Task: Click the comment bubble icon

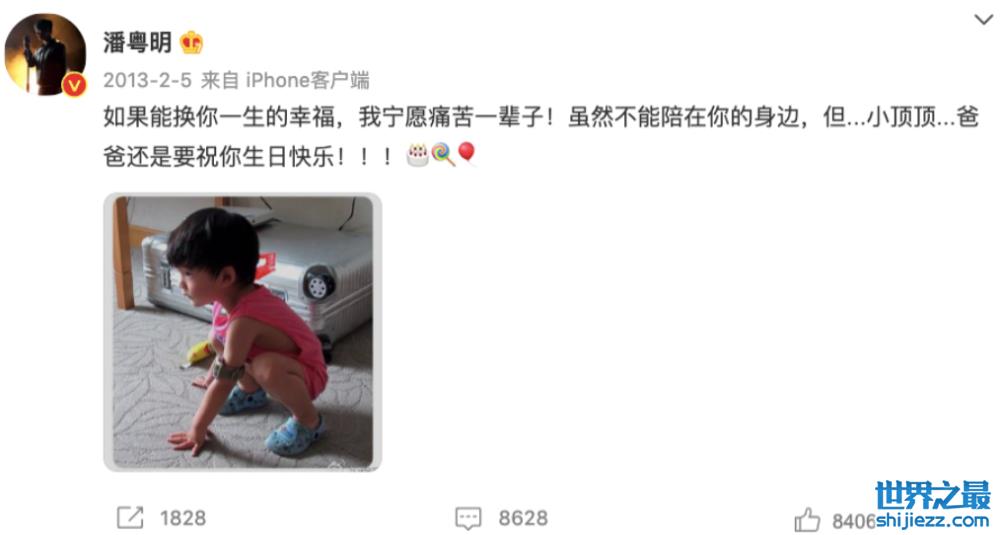Action: coord(467,518)
